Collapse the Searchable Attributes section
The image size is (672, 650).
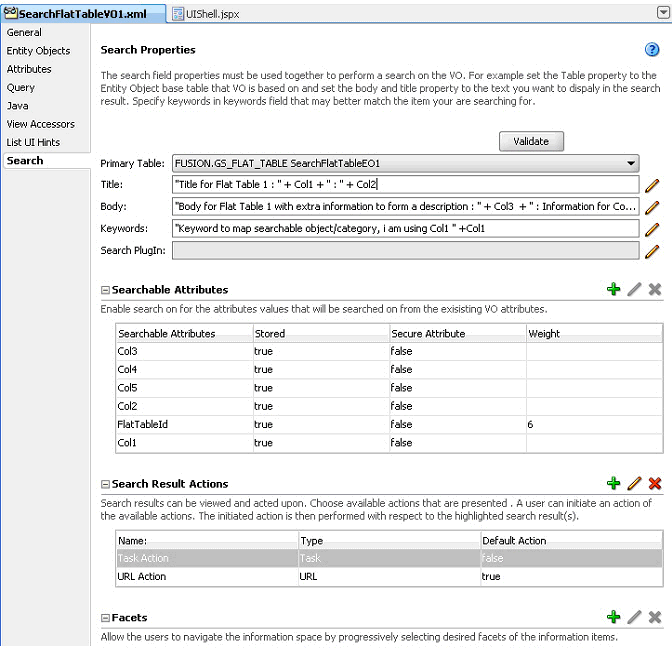click(105, 290)
